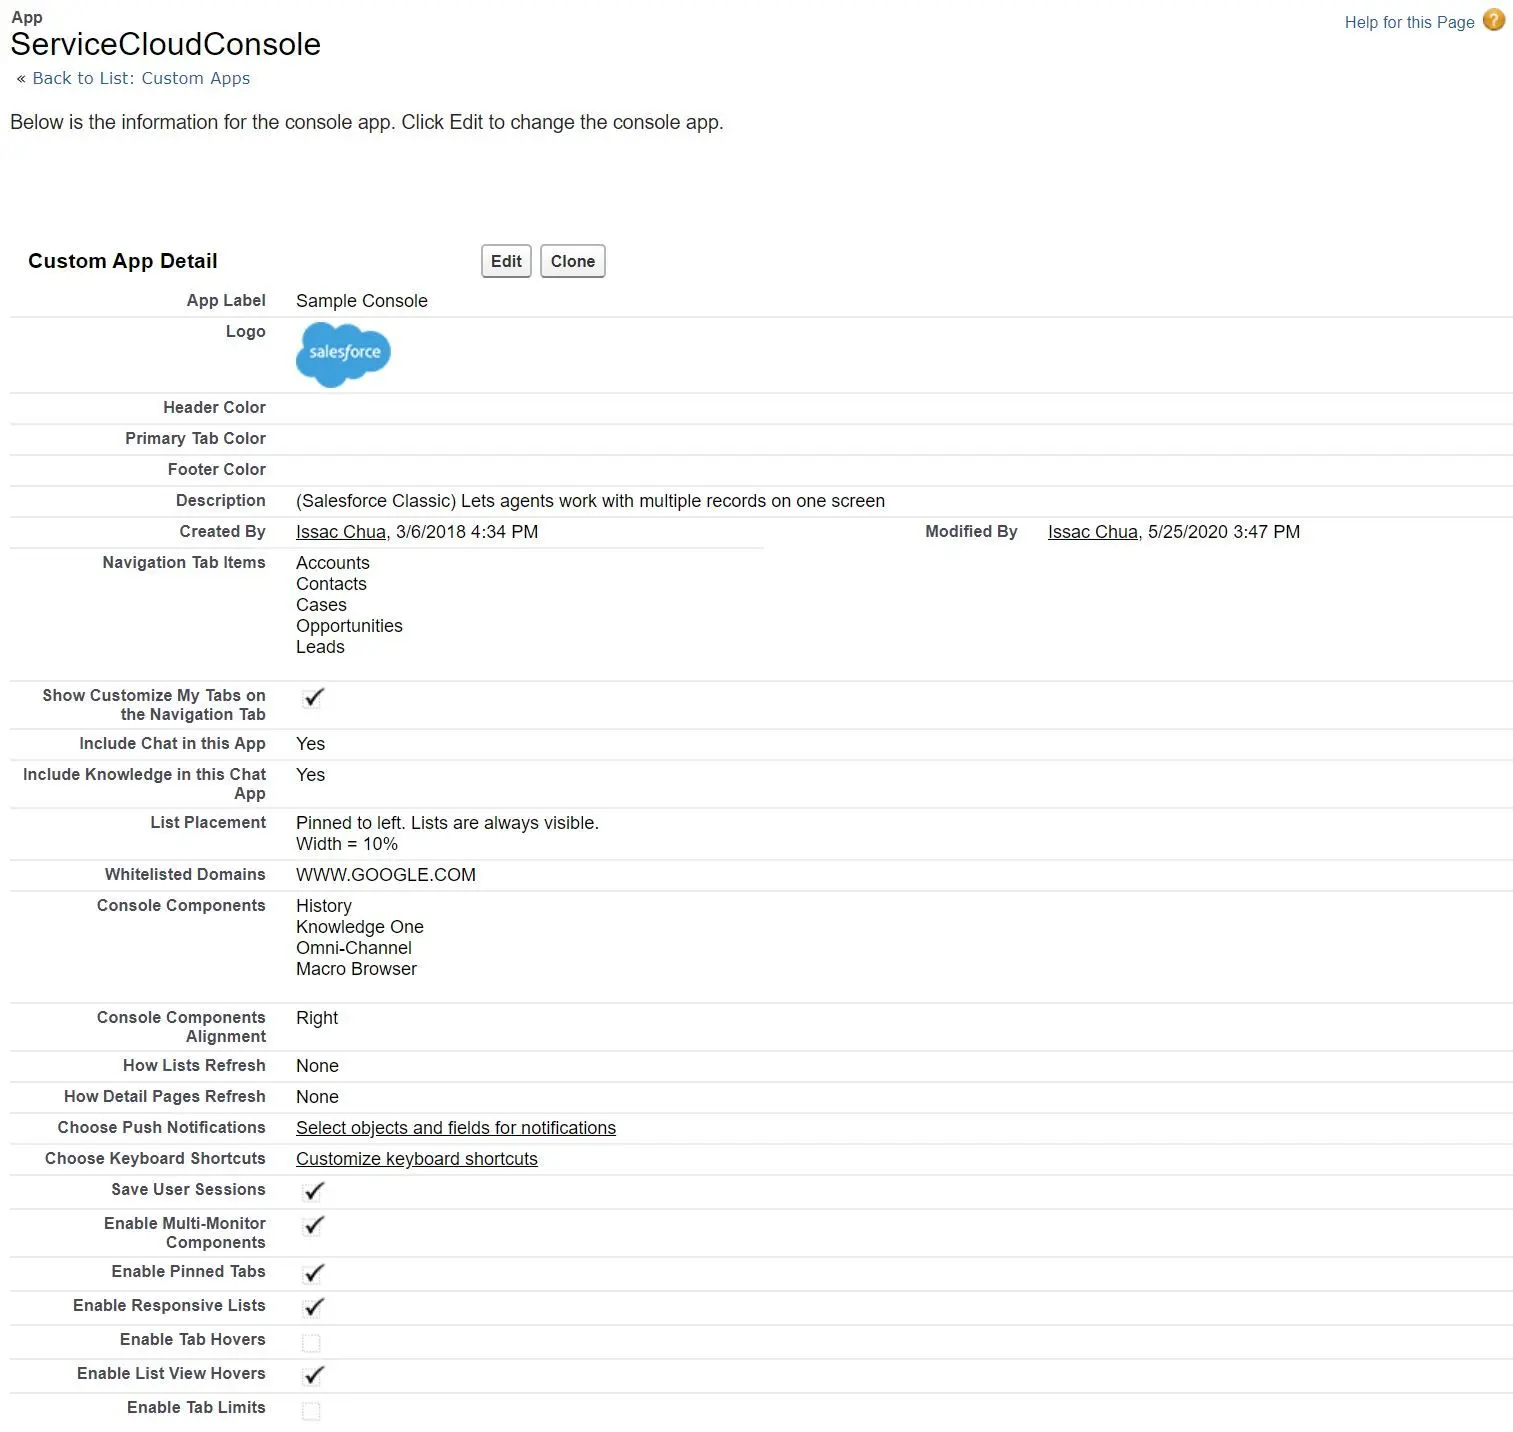Open Select objects and fields for notifications
Screen dimensions: 1513x1432
coord(456,1128)
